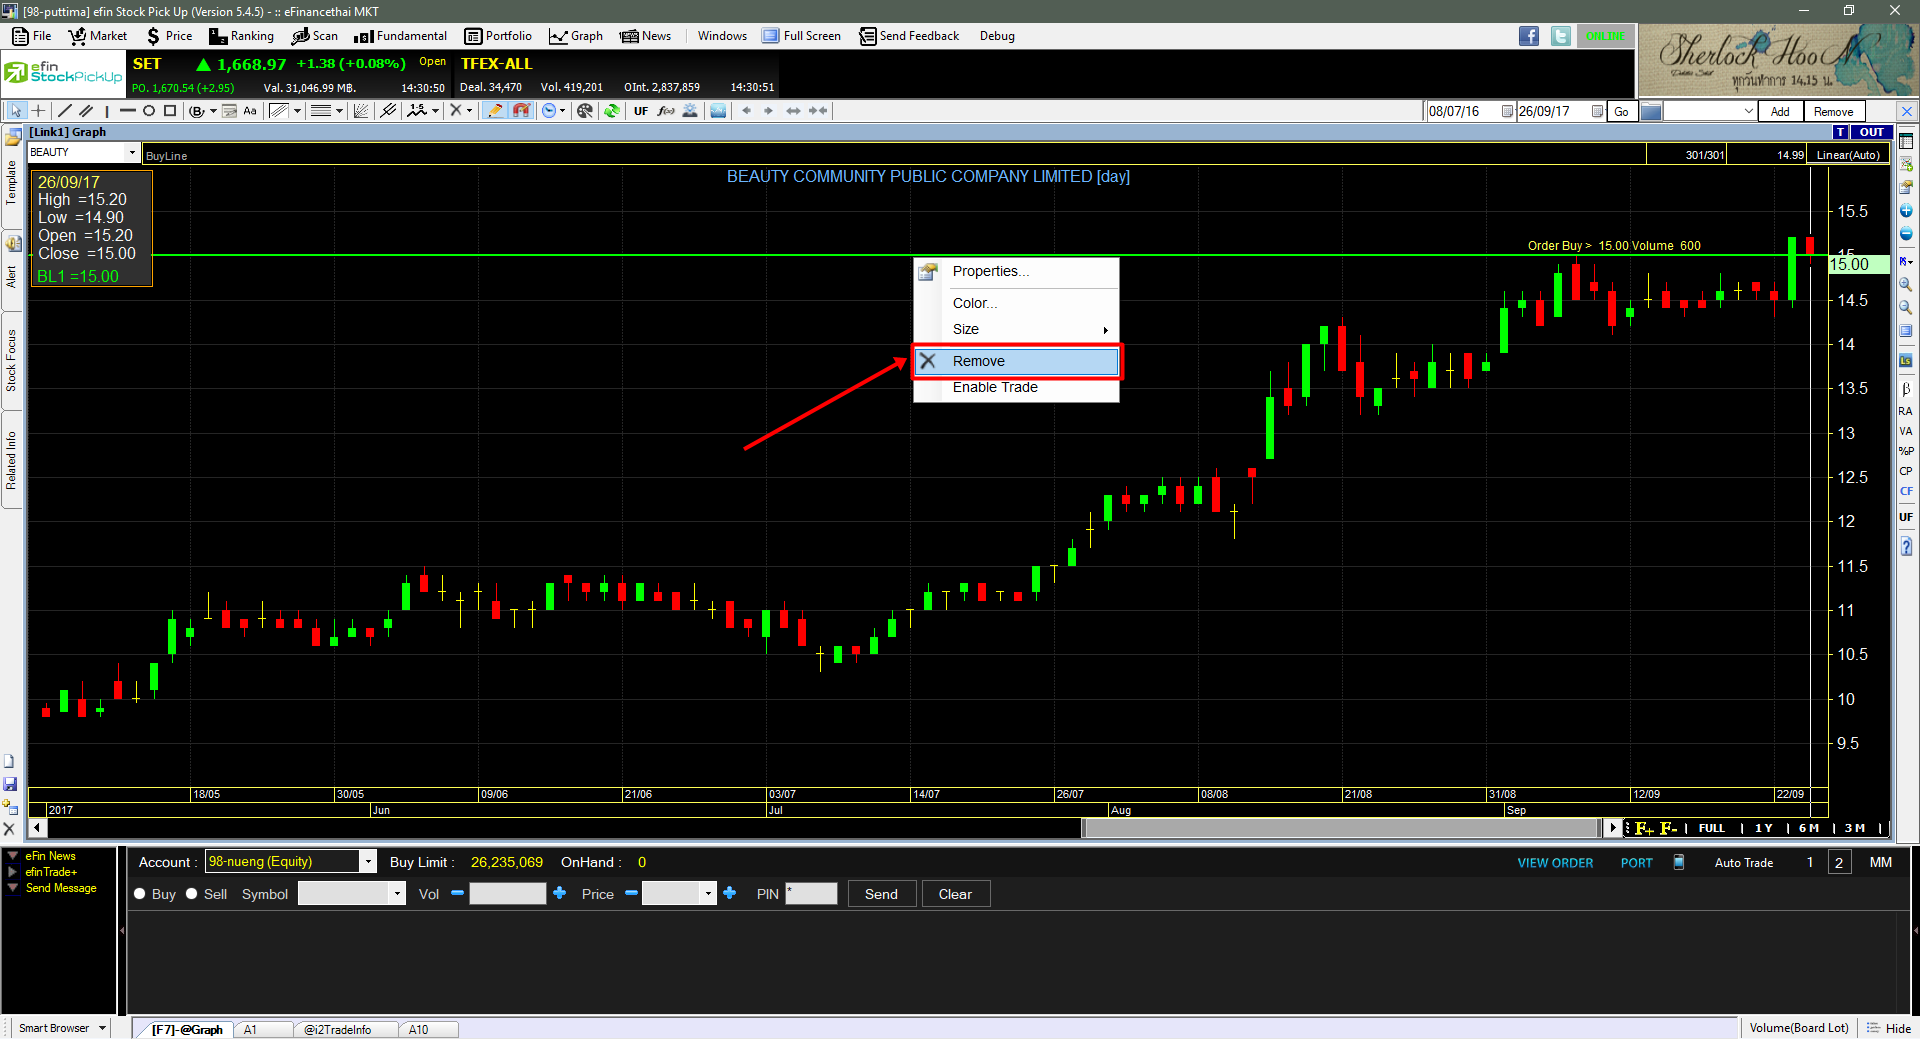Click the mobile phone icon near PORT

click(x=1679, y=862)
